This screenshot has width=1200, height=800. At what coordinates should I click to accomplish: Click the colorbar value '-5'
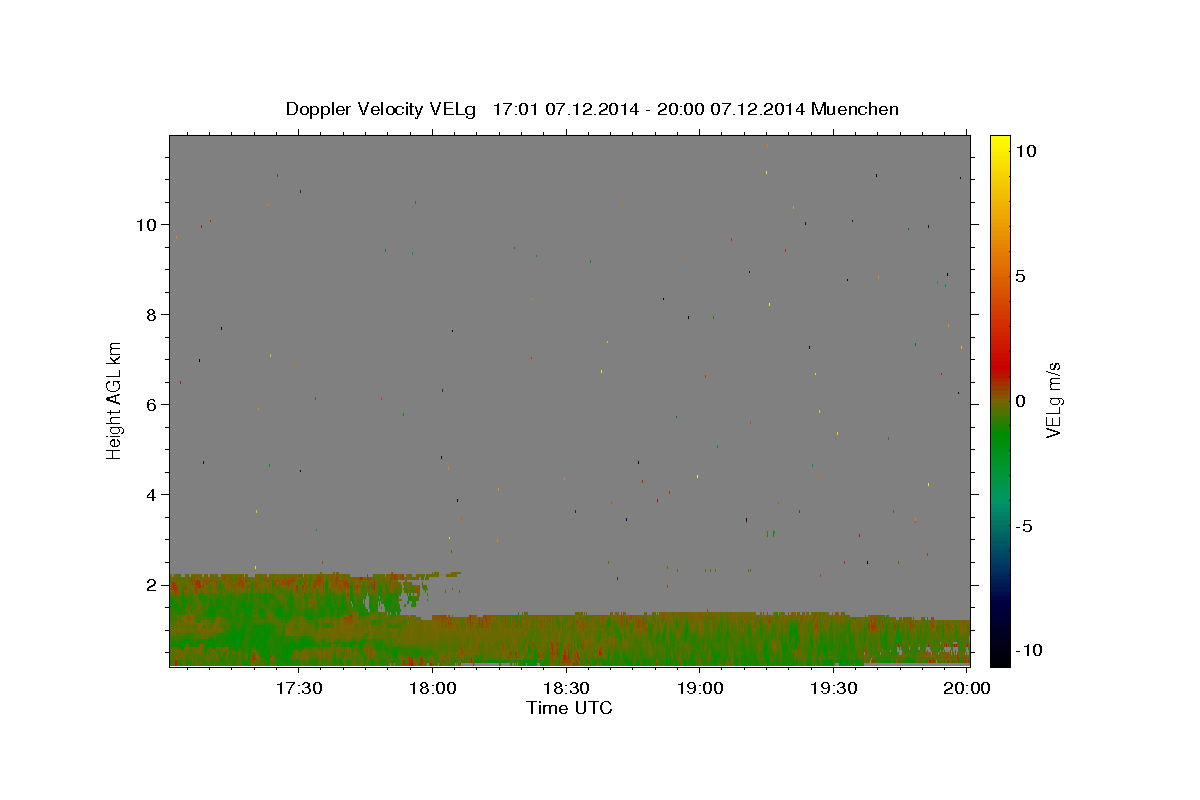(x=1023, y=526)
